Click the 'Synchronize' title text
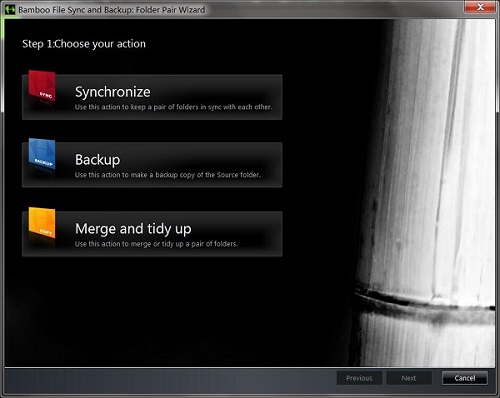500x398 pixels. coord(113,92)
